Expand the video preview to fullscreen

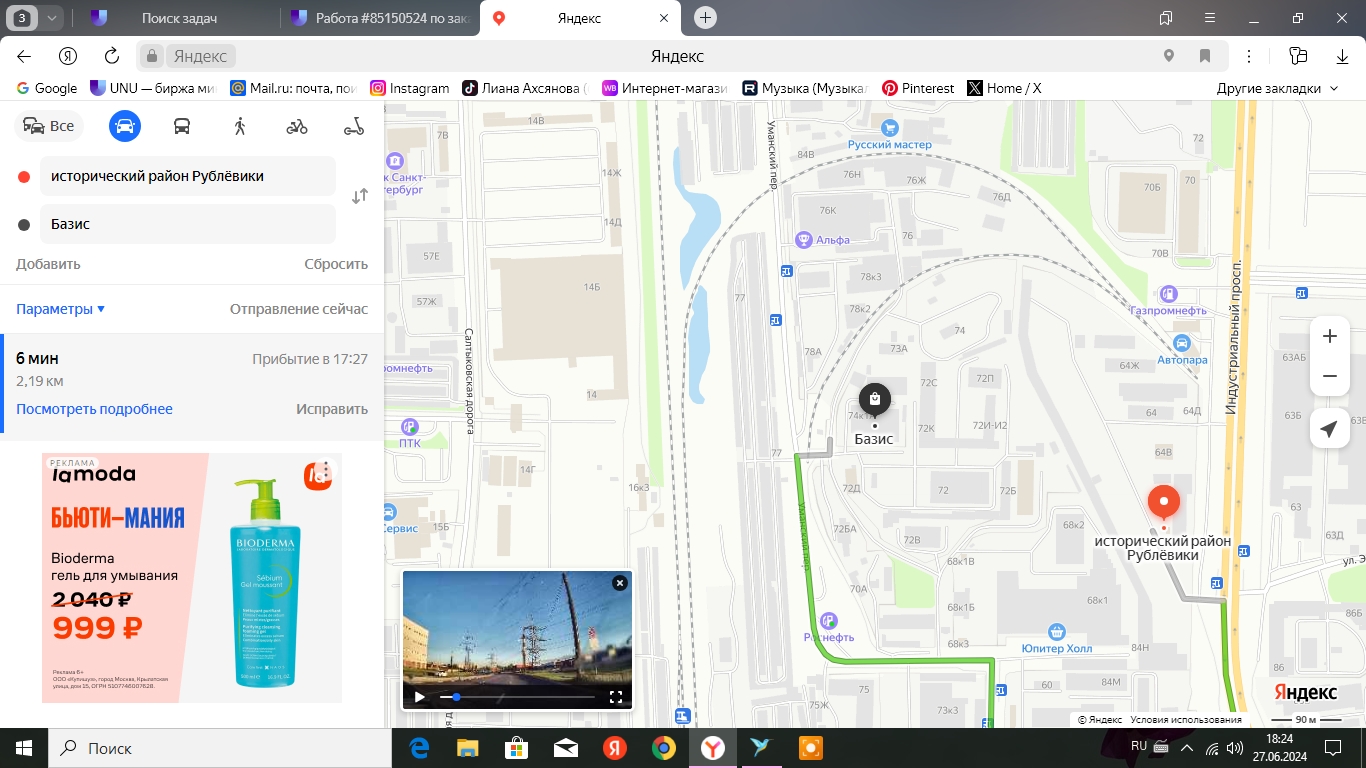(616, 697)
